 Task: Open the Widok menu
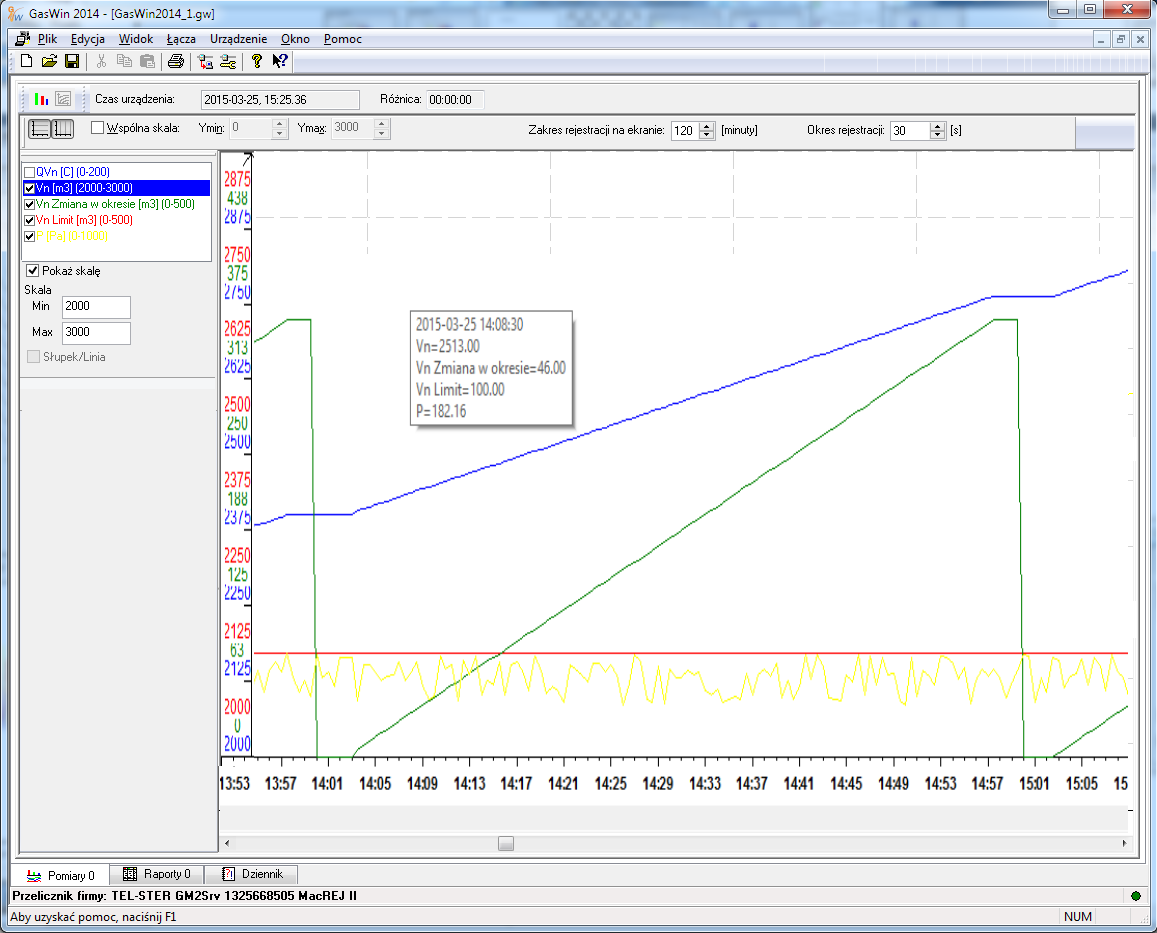click(x=136, y=39)
